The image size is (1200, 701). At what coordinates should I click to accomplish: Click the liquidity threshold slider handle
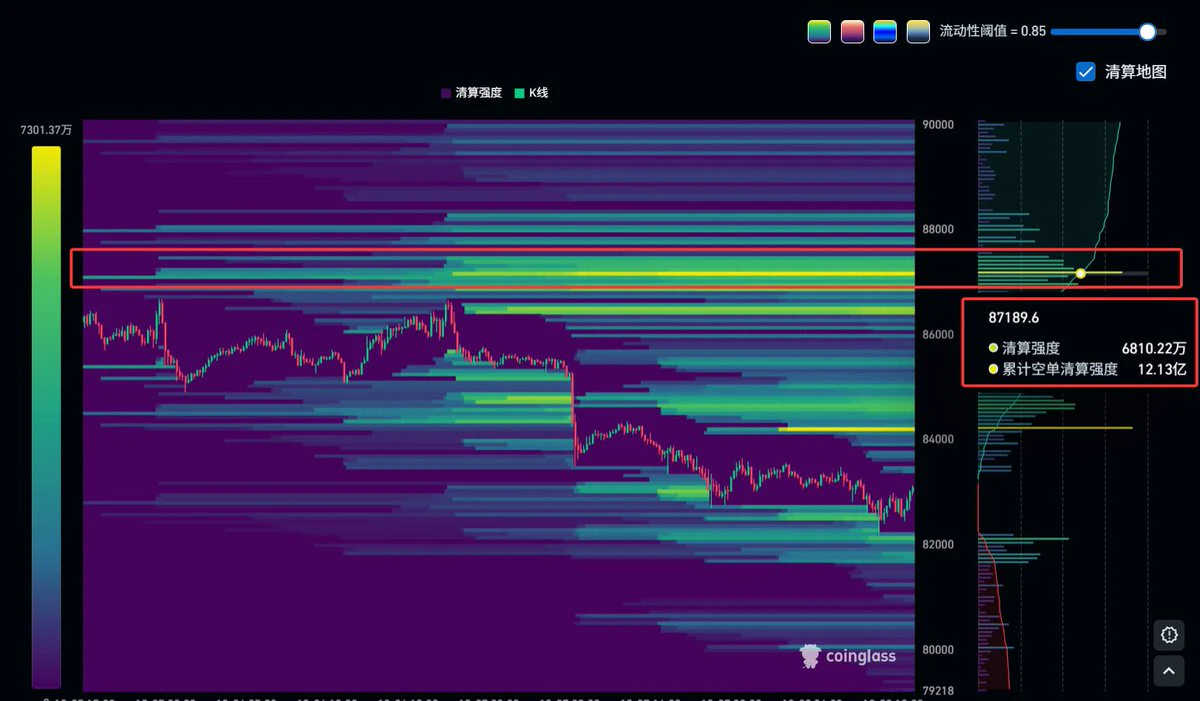[x=1147, y=32]
